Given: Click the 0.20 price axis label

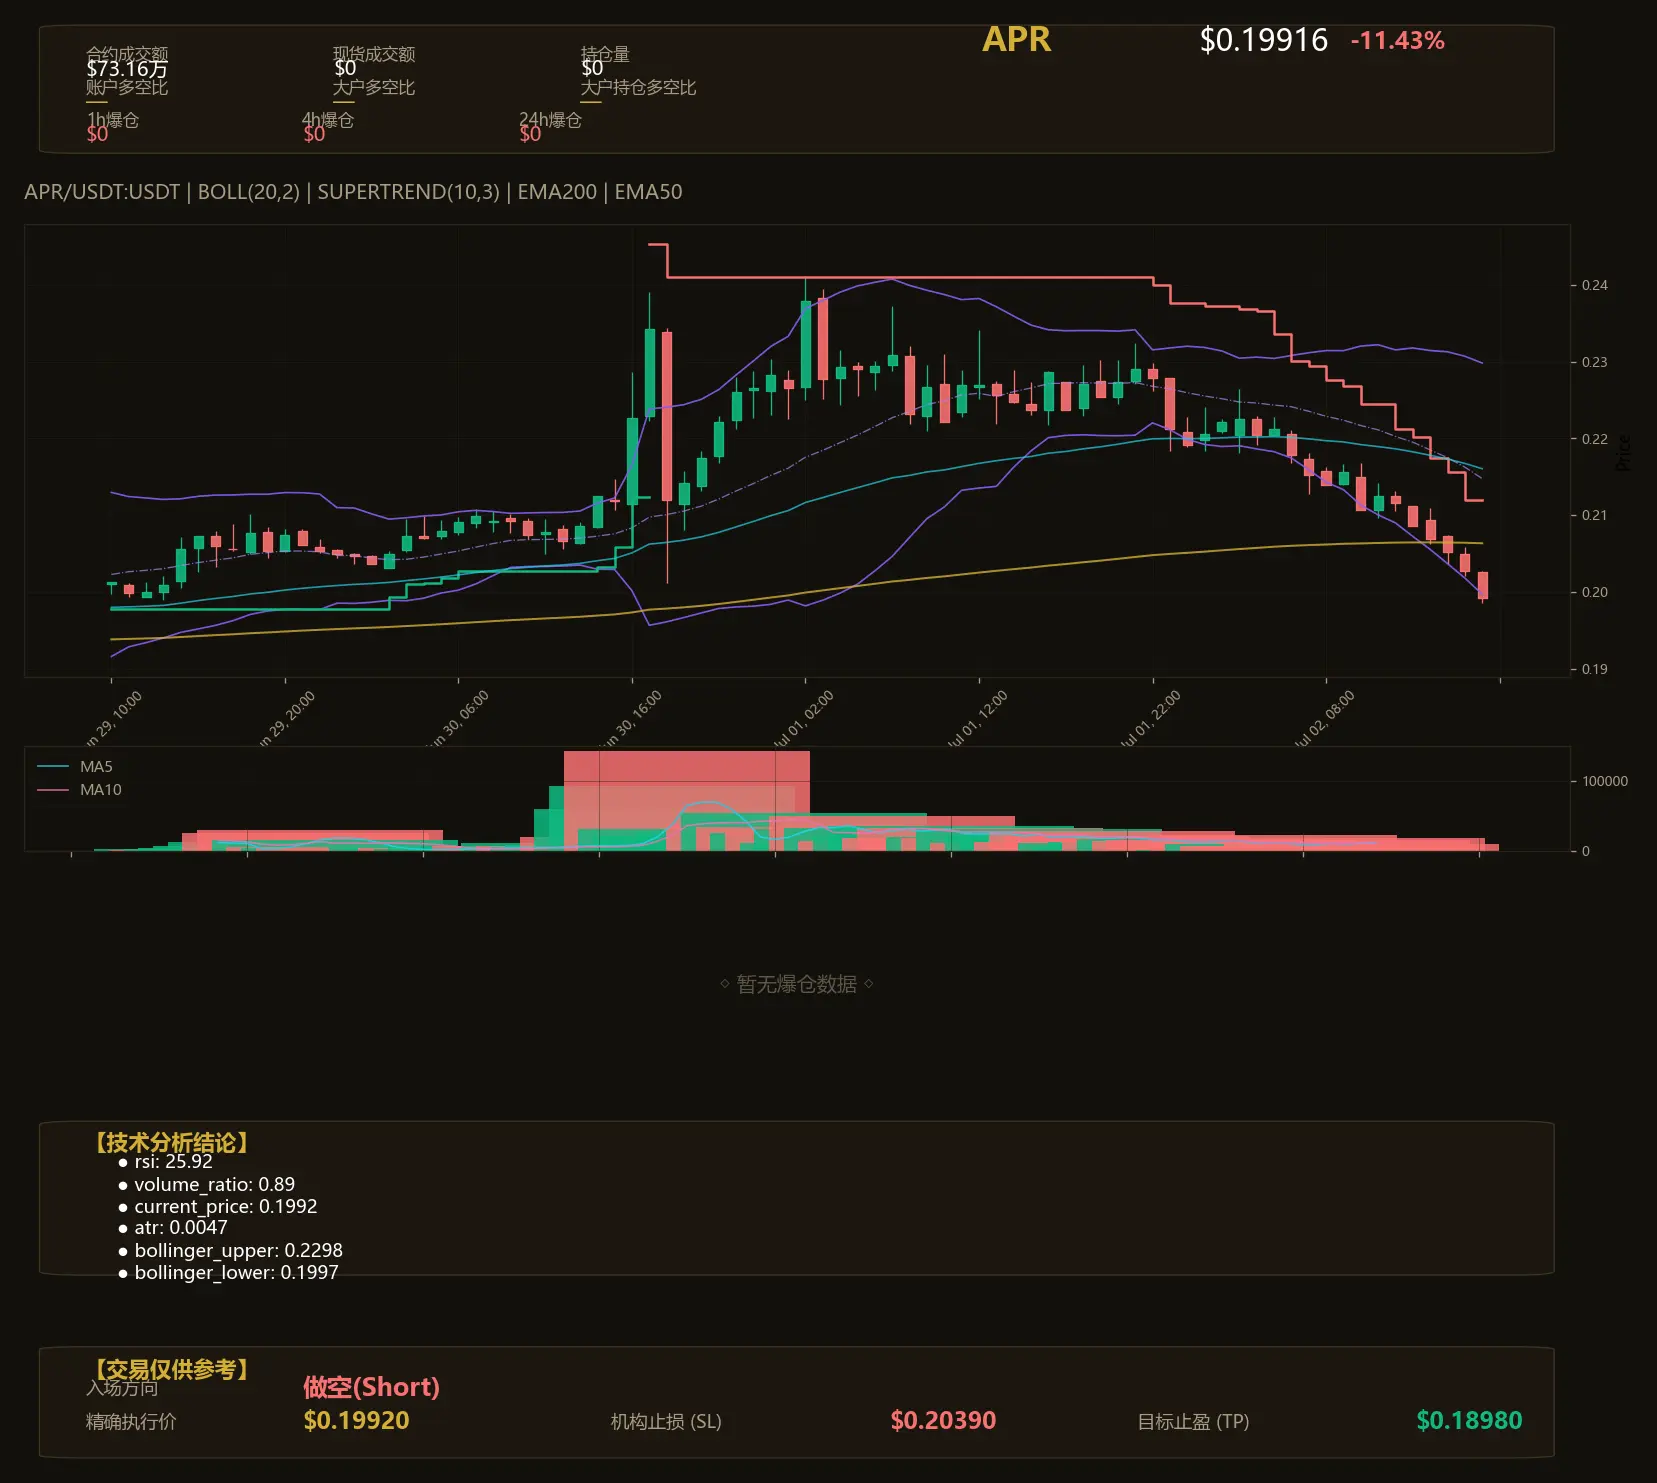Looking at the screenshot, I should click(1595, 592).
